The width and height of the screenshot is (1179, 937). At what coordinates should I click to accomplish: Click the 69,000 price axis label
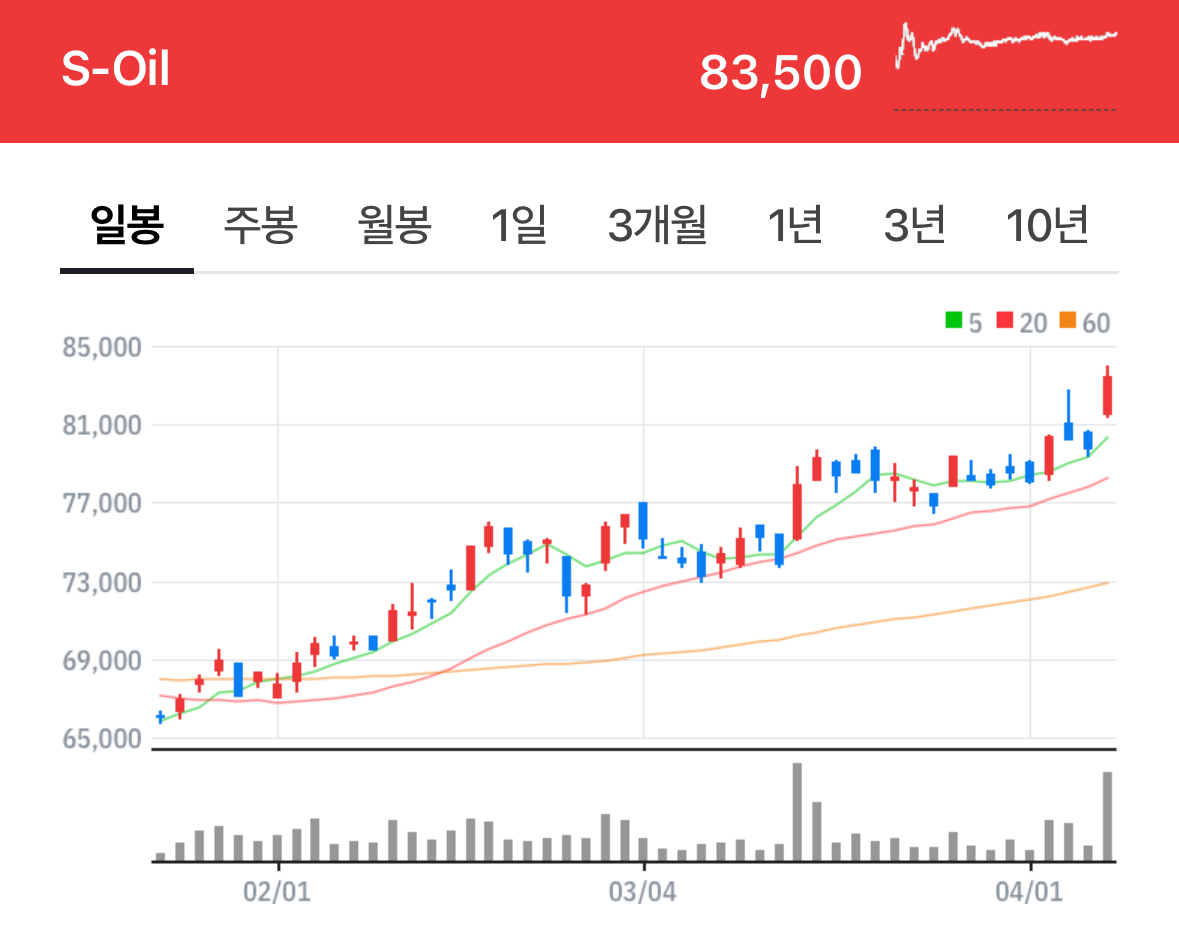click(x=102, y=661)
